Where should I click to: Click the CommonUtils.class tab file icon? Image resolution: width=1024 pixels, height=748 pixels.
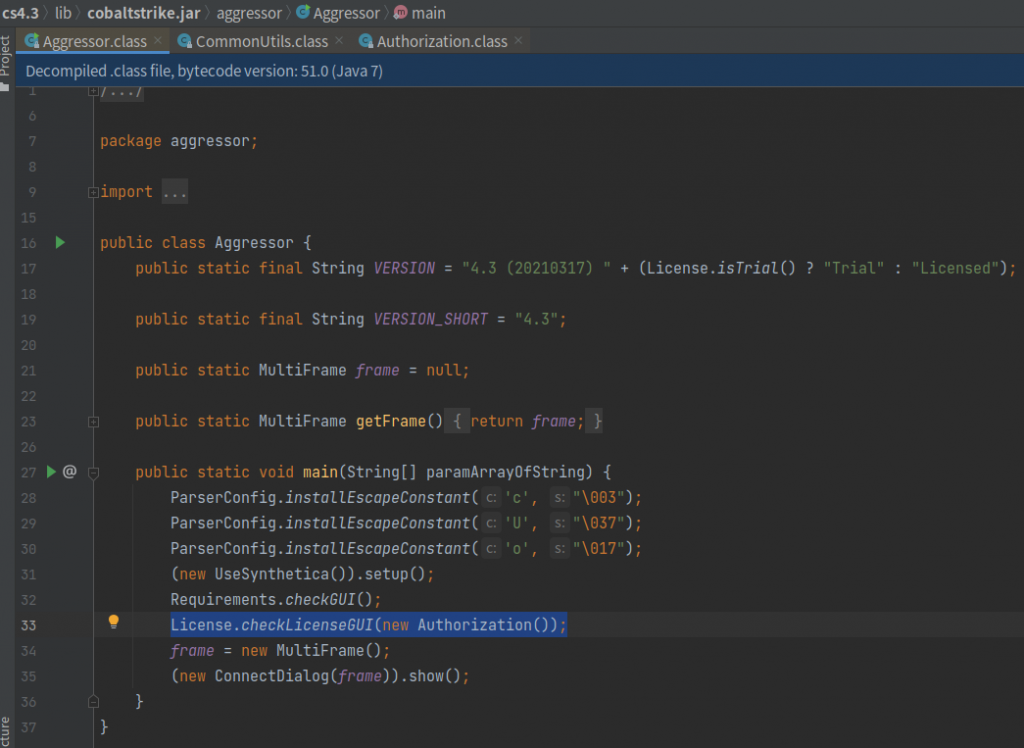point(185,41)
